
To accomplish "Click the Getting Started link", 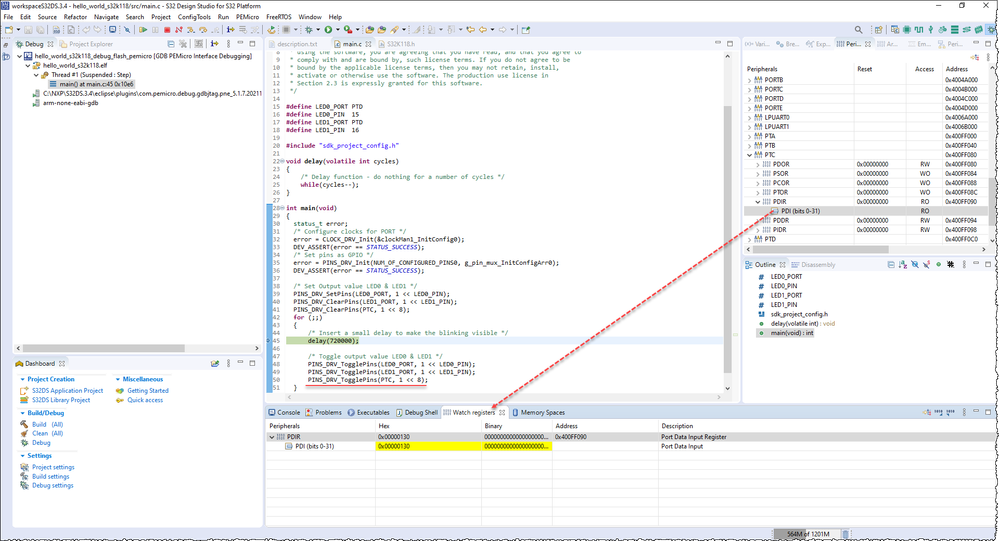I will pyautogui.click(x=148, y=391).
